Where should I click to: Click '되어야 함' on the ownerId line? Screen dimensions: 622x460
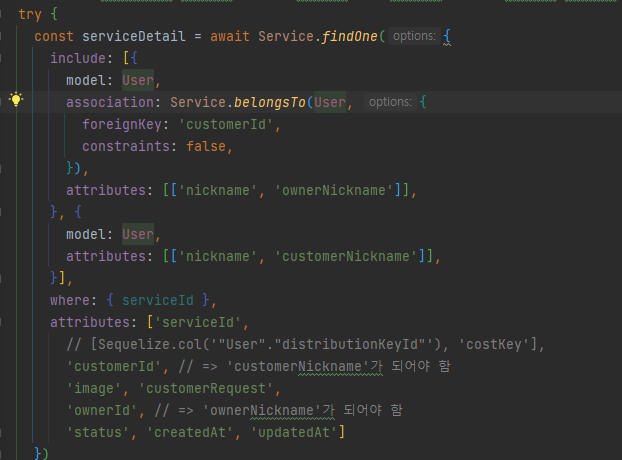click(373, 410)
